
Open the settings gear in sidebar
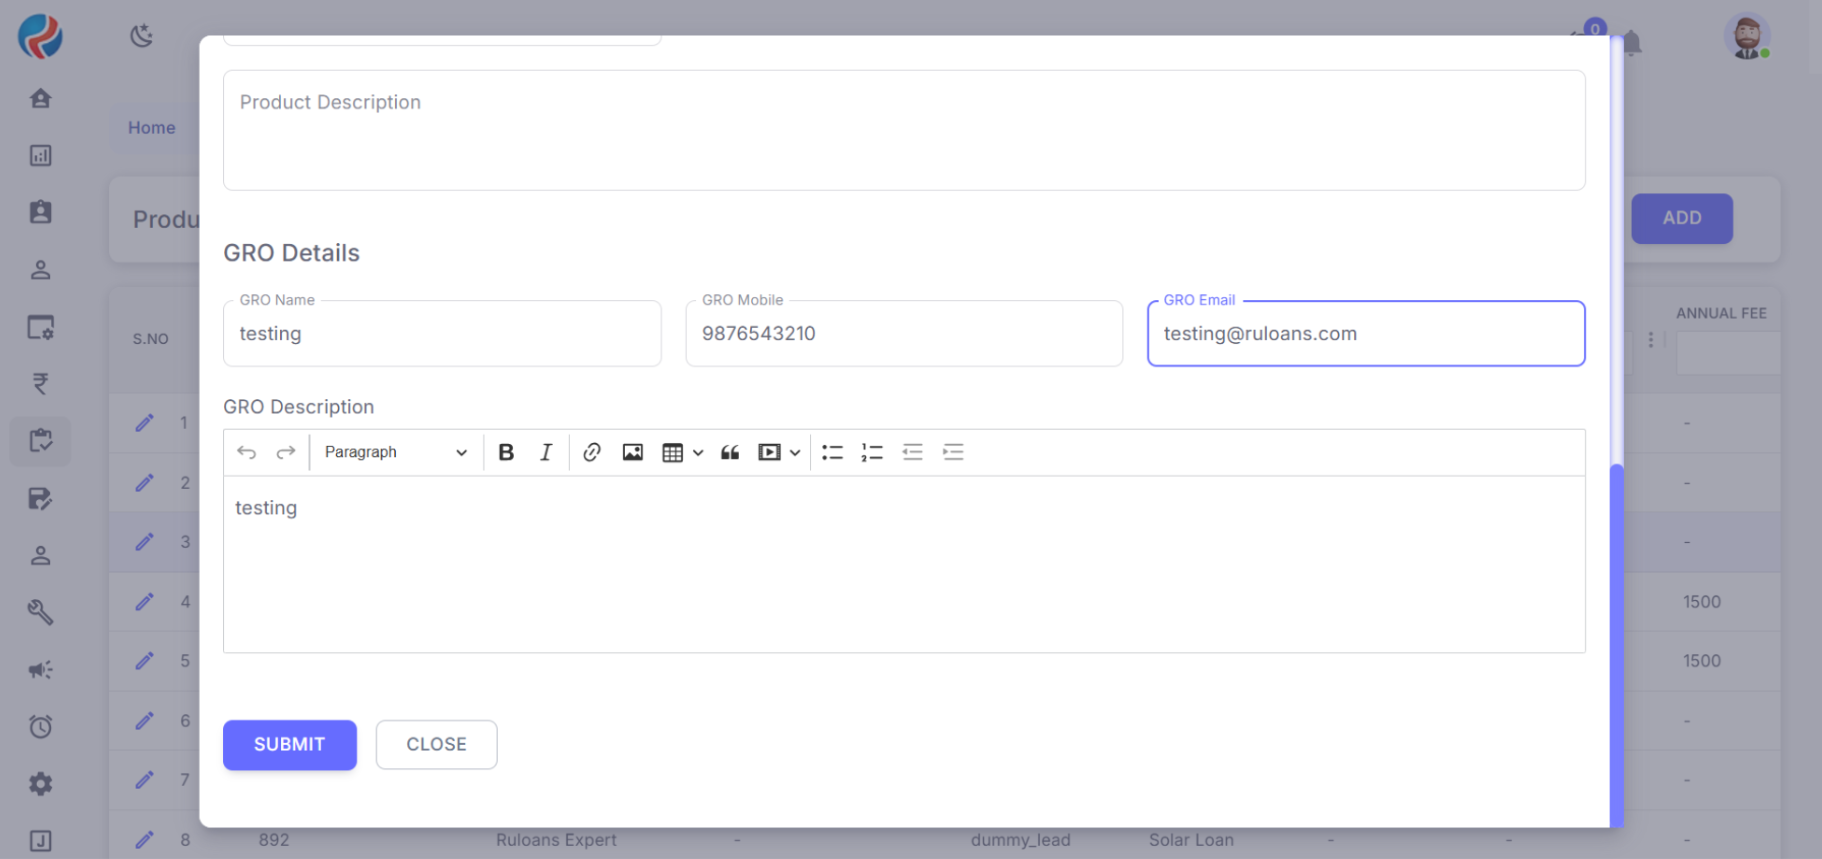pyautogui.click(x=40, y=784)
